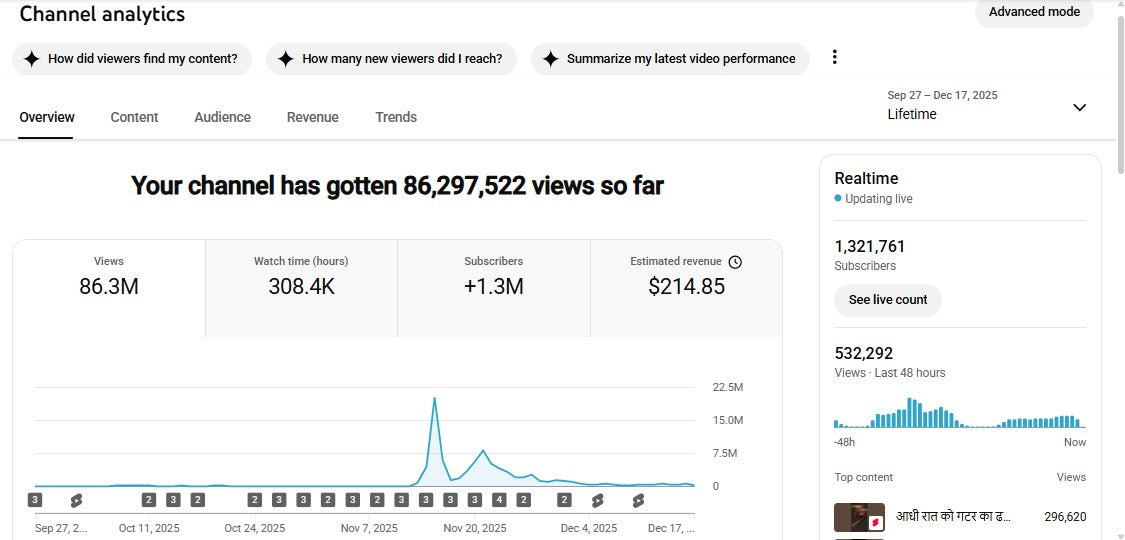Expand the Lifetime date range dropdown

[1079, 107]
